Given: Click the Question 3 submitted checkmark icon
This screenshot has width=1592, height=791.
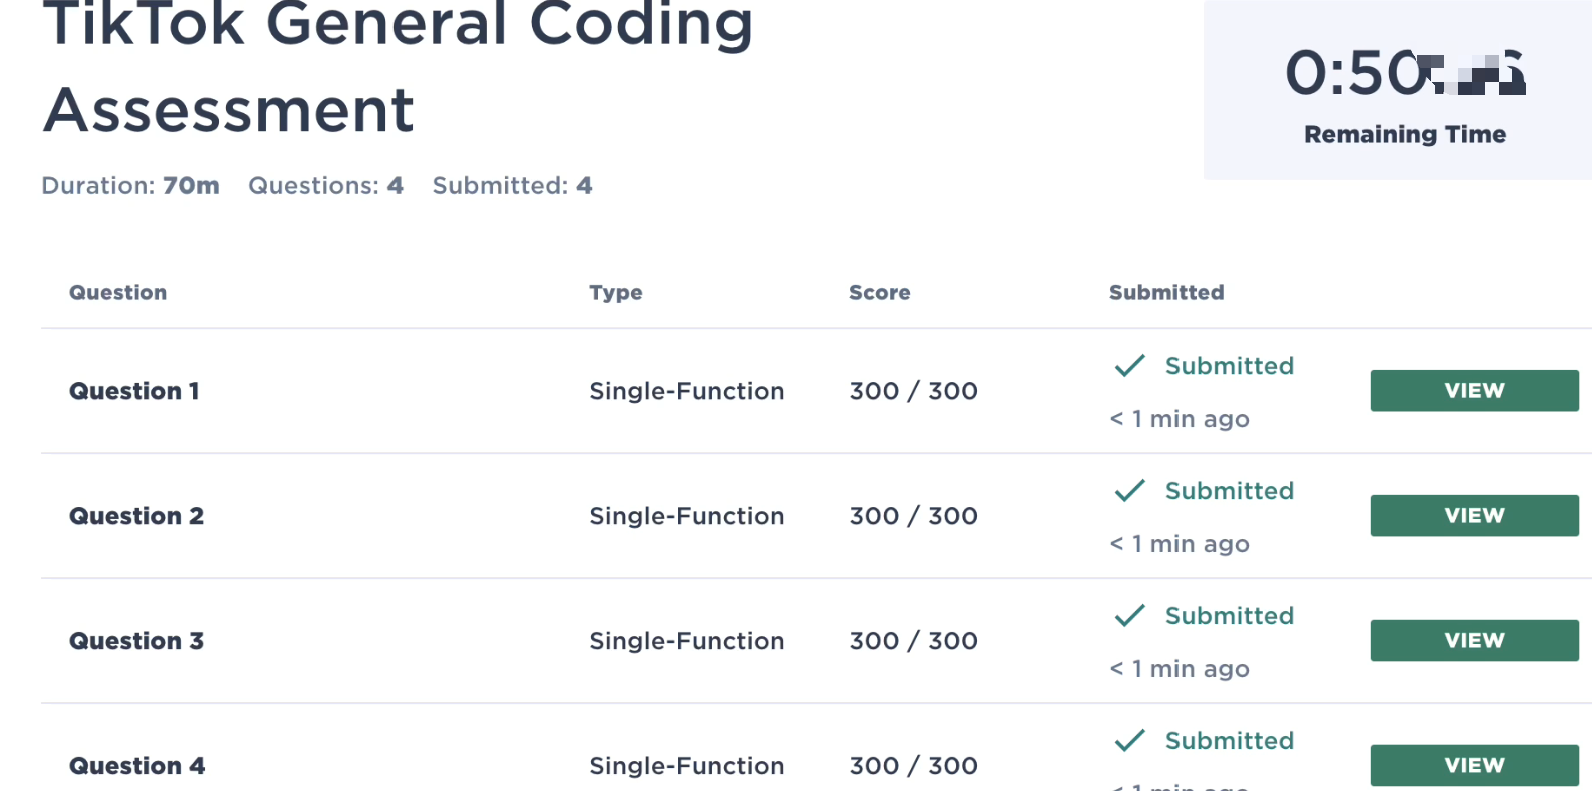Looking at the screenshot, I should pyautogui.click(x=1129, y=616).
